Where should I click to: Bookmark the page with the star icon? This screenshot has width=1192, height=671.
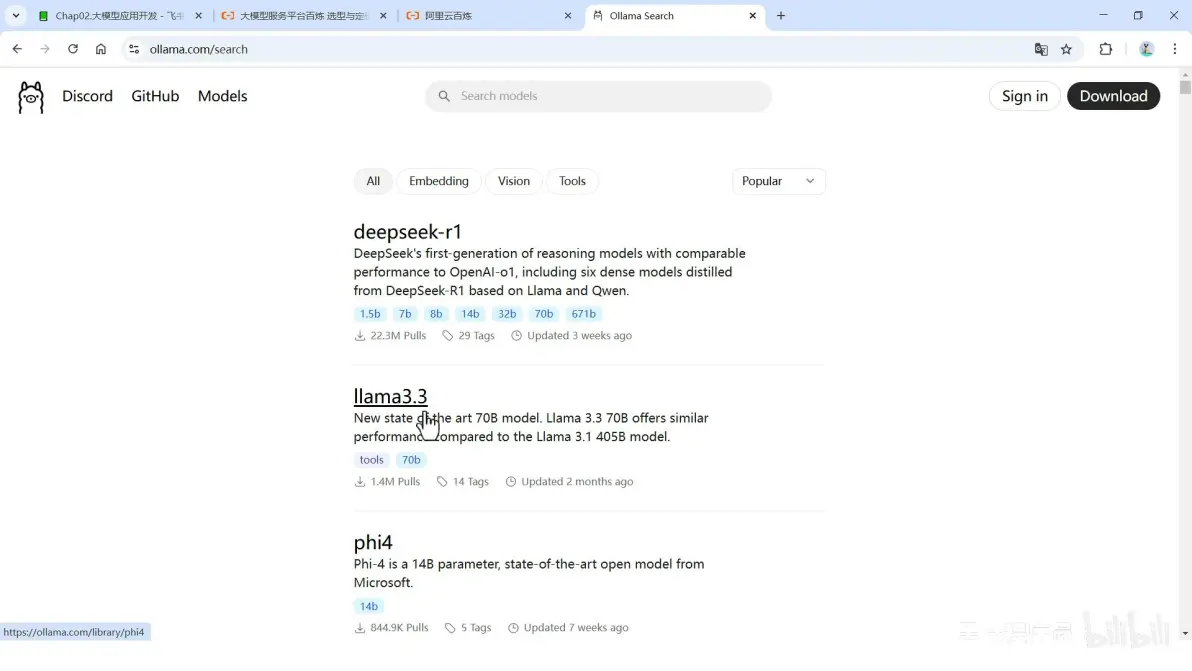point(1066,49)
